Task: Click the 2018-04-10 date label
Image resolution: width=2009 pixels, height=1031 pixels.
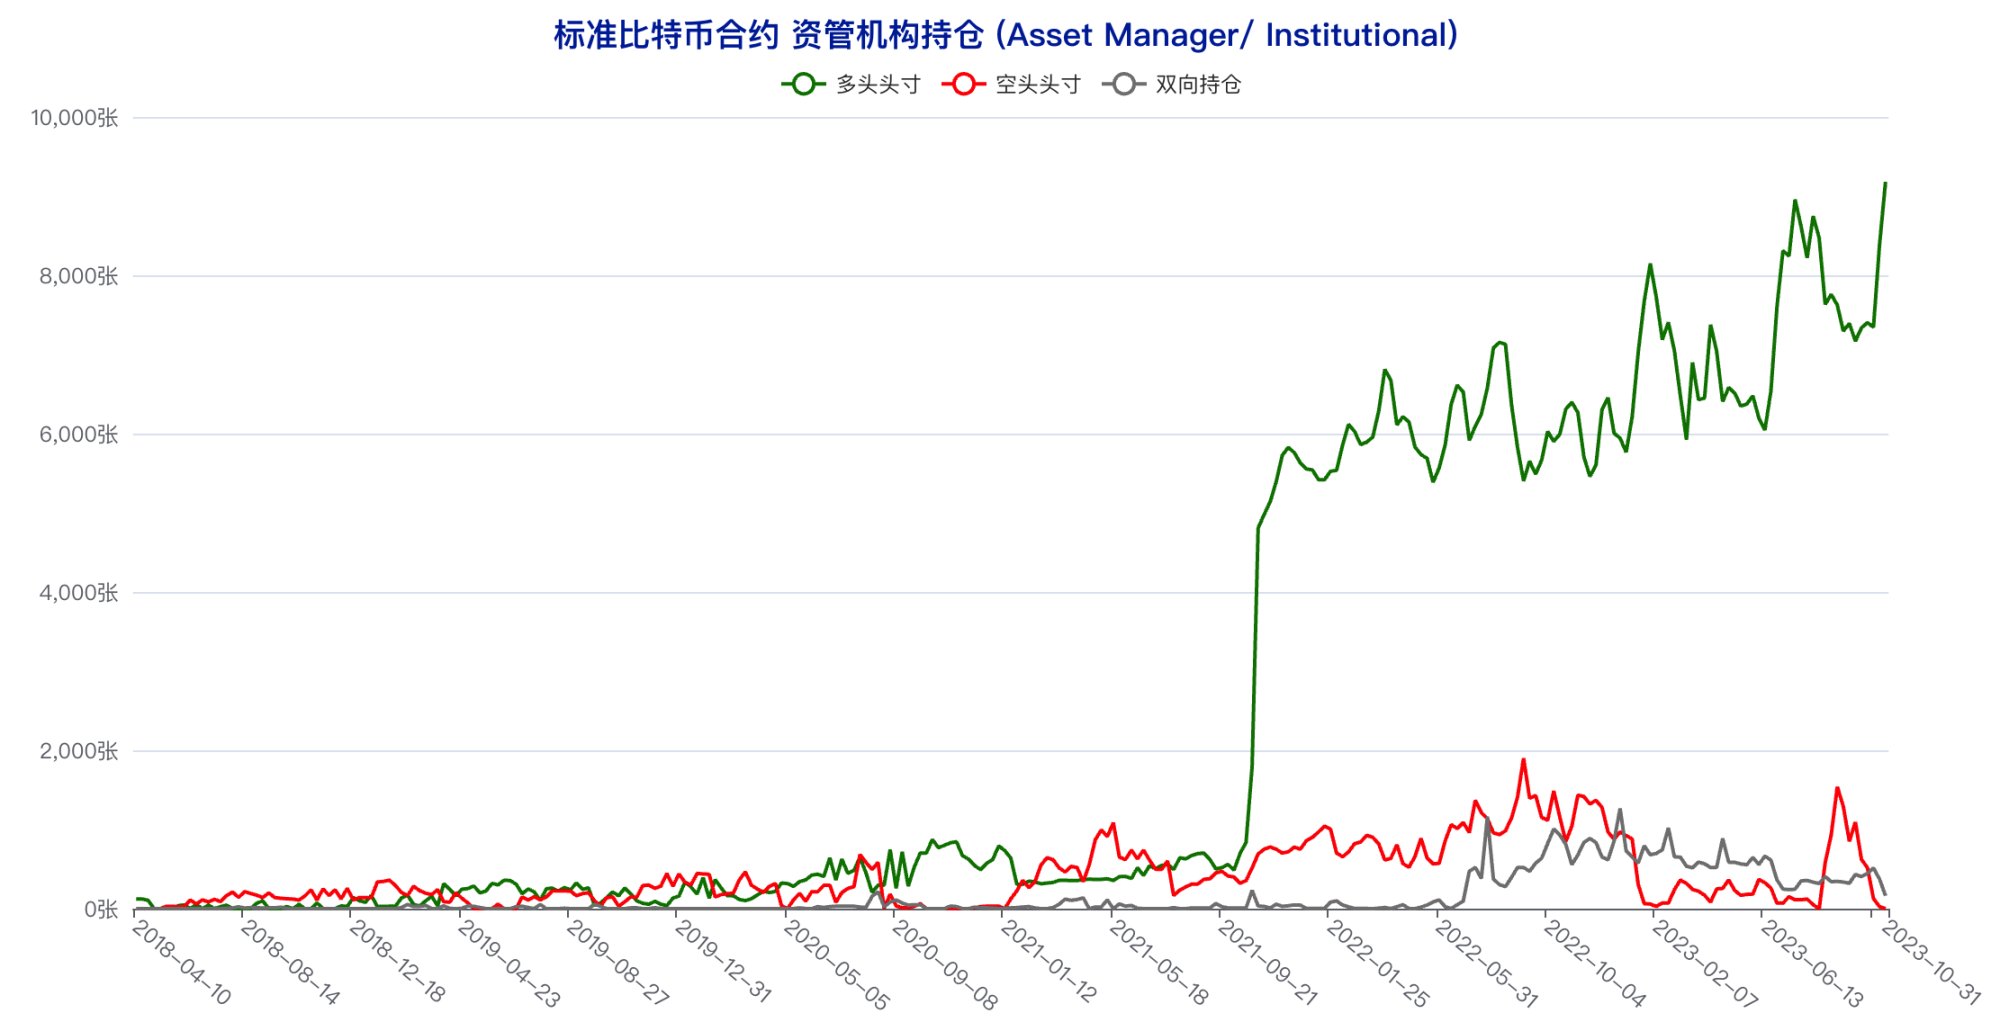Action: (181, 962)
